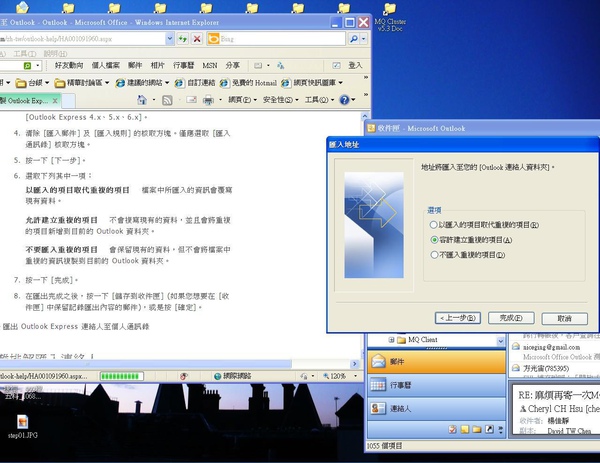Open the 台銀 favorites folder
The height and width of the screenshot is (463, 600).
(32, 83)
